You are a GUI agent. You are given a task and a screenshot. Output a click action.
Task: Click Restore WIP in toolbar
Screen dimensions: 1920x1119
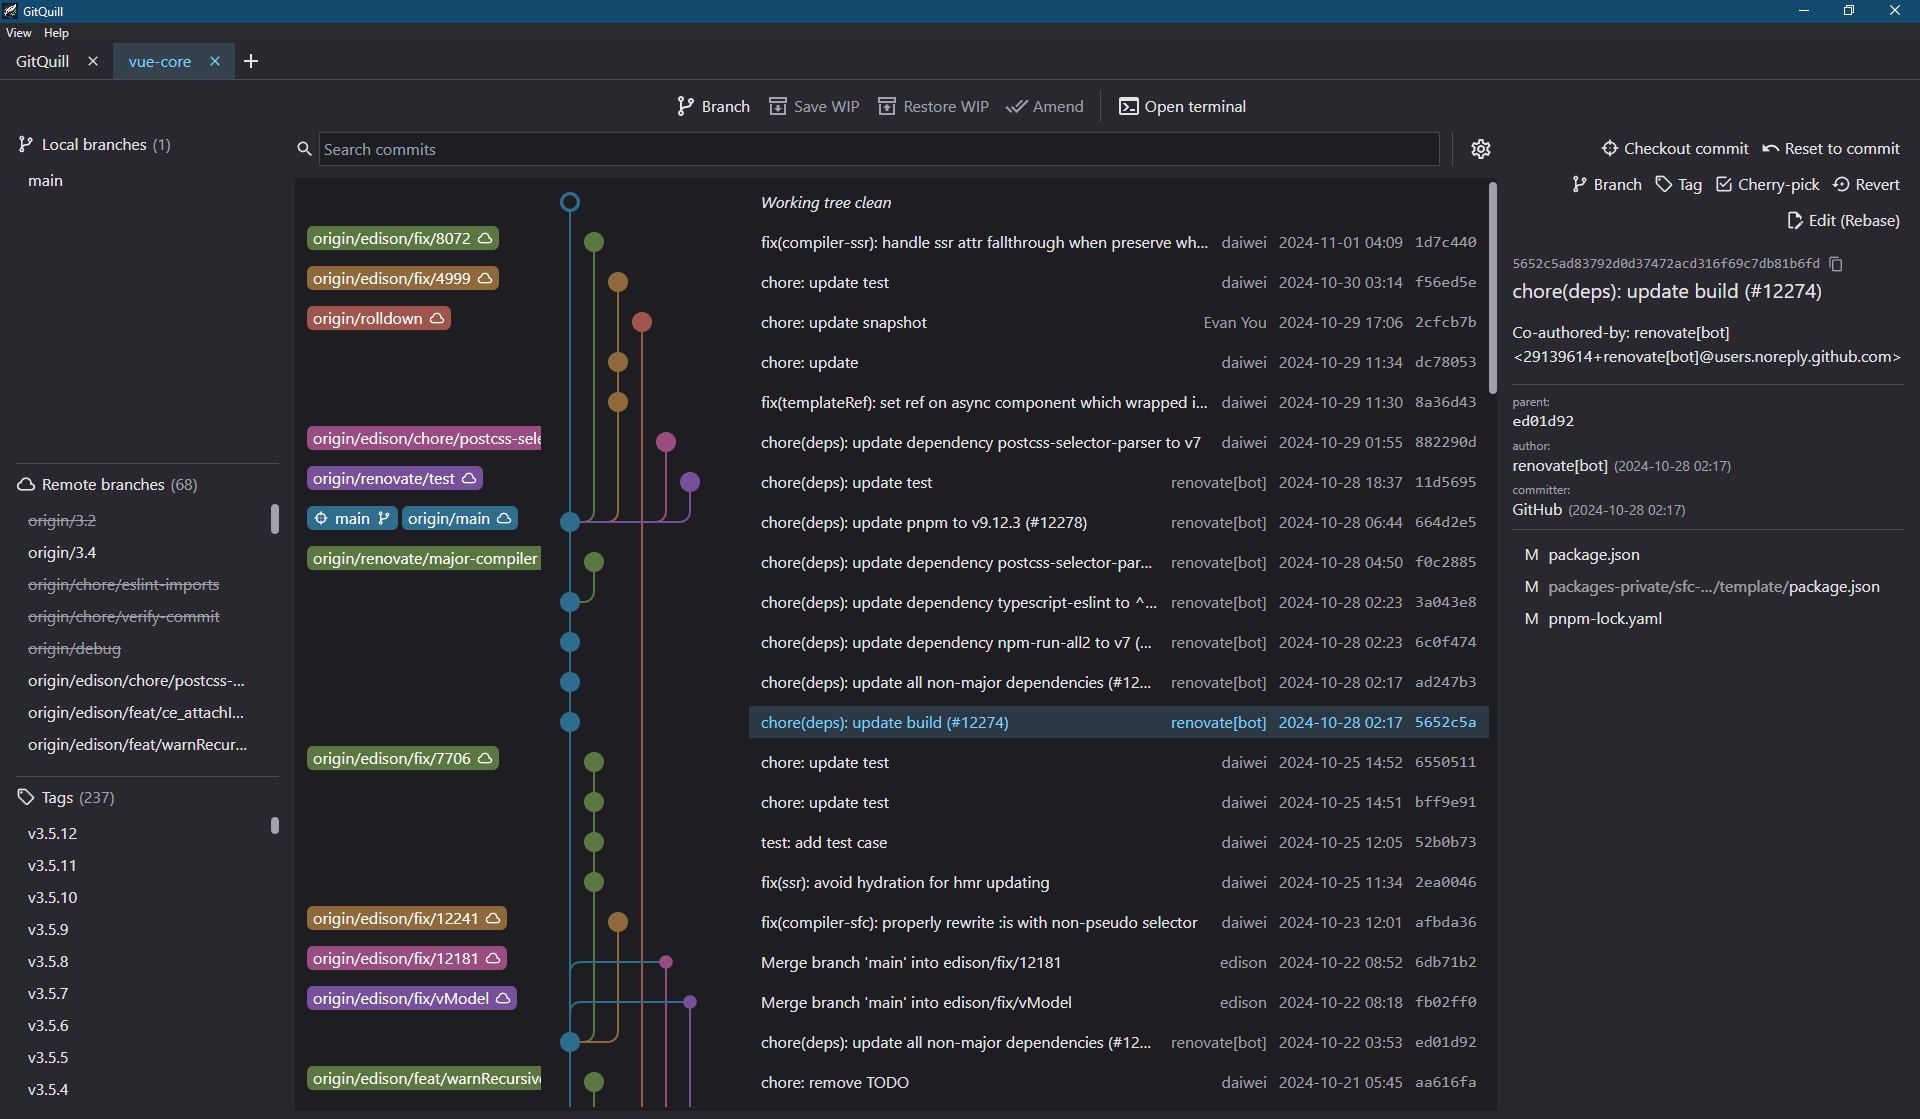click(933, 106)
